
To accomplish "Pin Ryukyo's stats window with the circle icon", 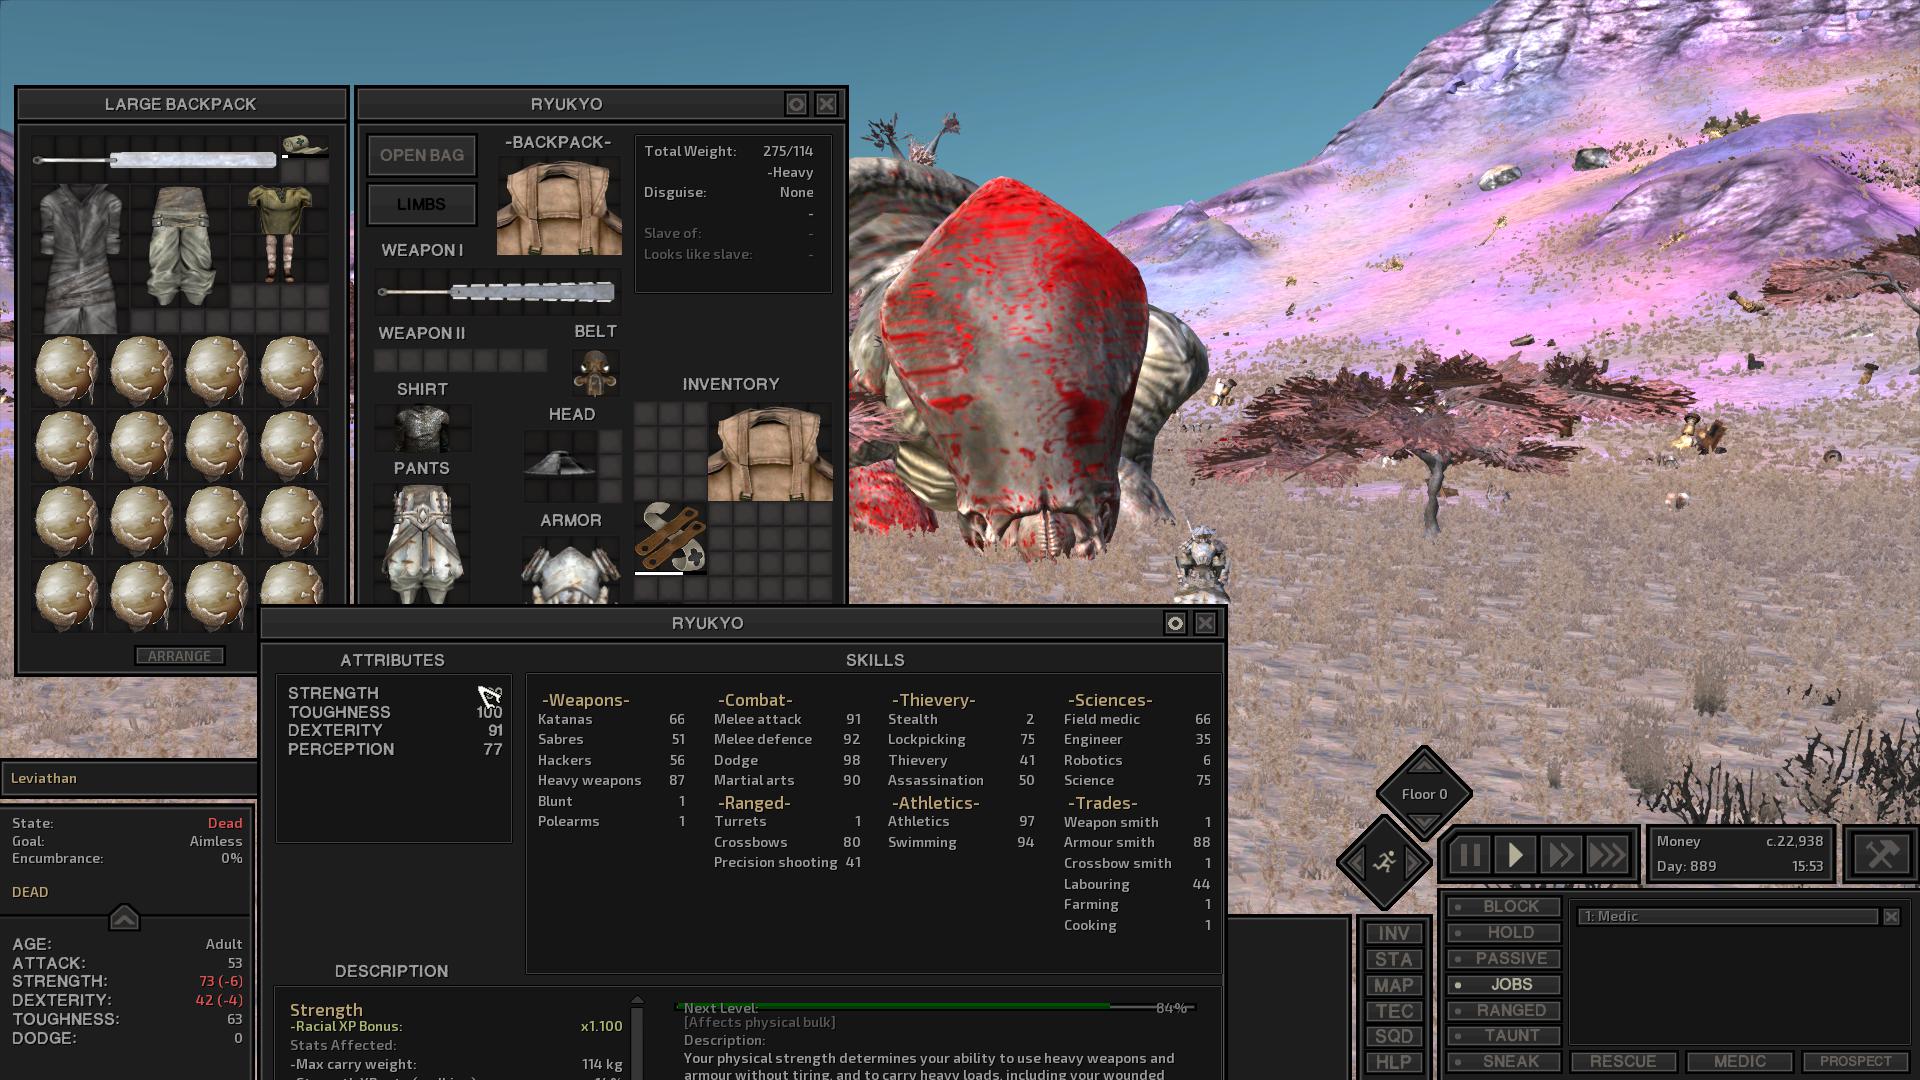I will [x=1175, y=623].
